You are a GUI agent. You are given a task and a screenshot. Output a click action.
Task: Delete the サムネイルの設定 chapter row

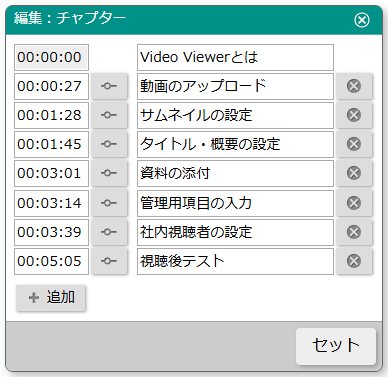coord(354,115)
